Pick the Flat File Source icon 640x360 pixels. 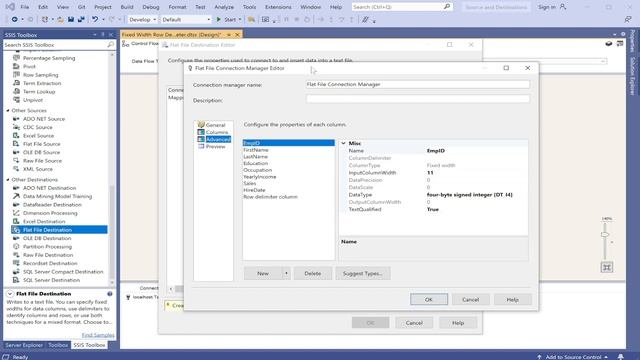pyautogui.click(x=16, y=144)
